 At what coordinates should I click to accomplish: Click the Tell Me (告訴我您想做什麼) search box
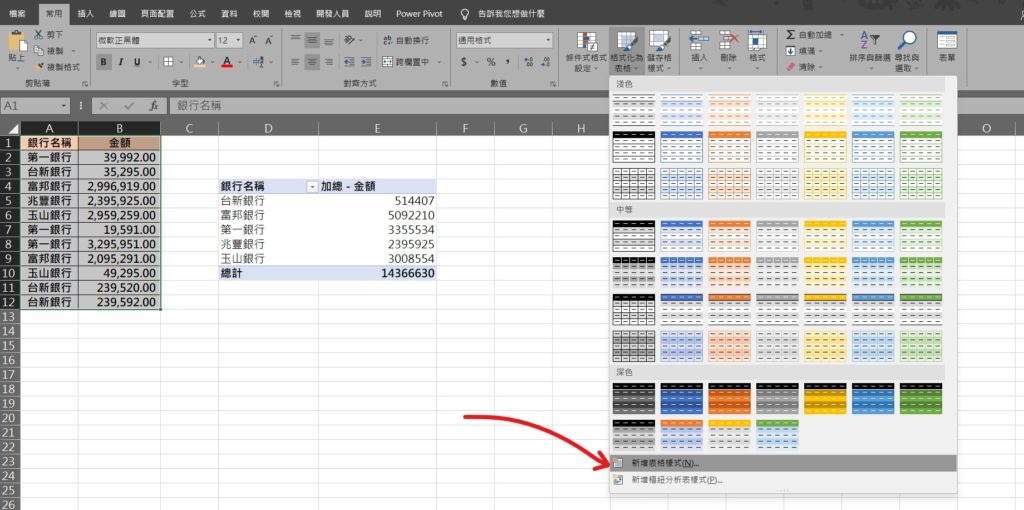(x=504, y=13)
